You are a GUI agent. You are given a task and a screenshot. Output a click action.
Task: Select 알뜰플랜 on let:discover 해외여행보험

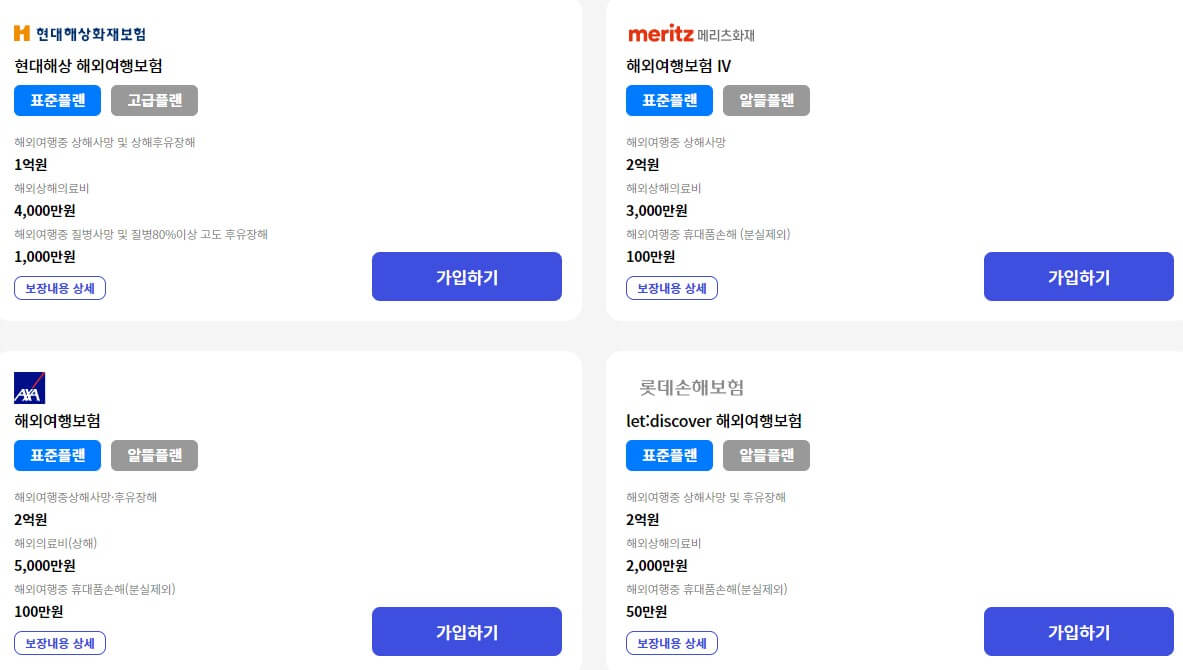[766, 455]
